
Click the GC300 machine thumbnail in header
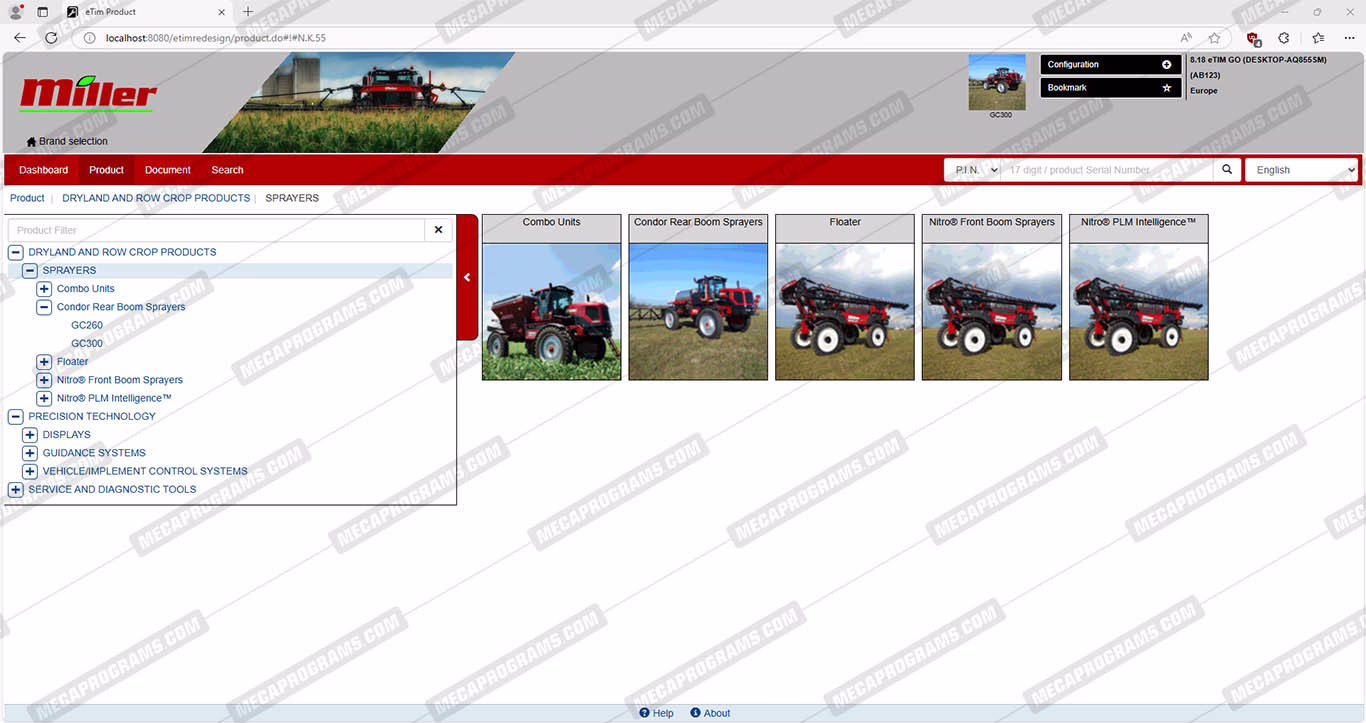coord(997,82)
